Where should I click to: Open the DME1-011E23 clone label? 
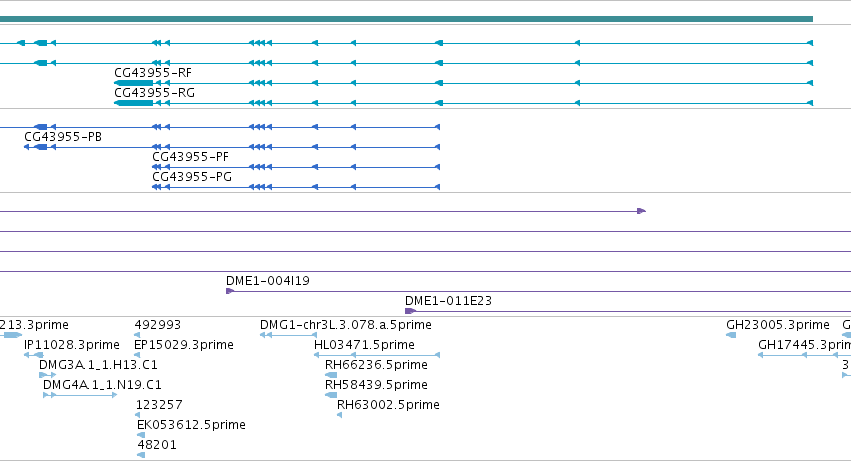[448, 301]
